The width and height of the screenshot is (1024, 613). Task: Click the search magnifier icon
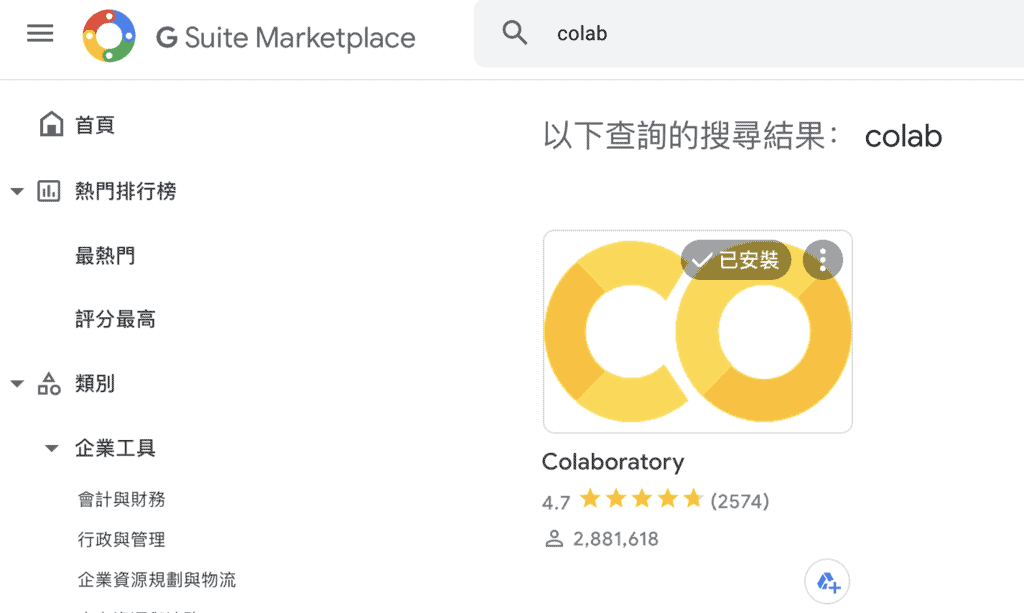(515, 32)
